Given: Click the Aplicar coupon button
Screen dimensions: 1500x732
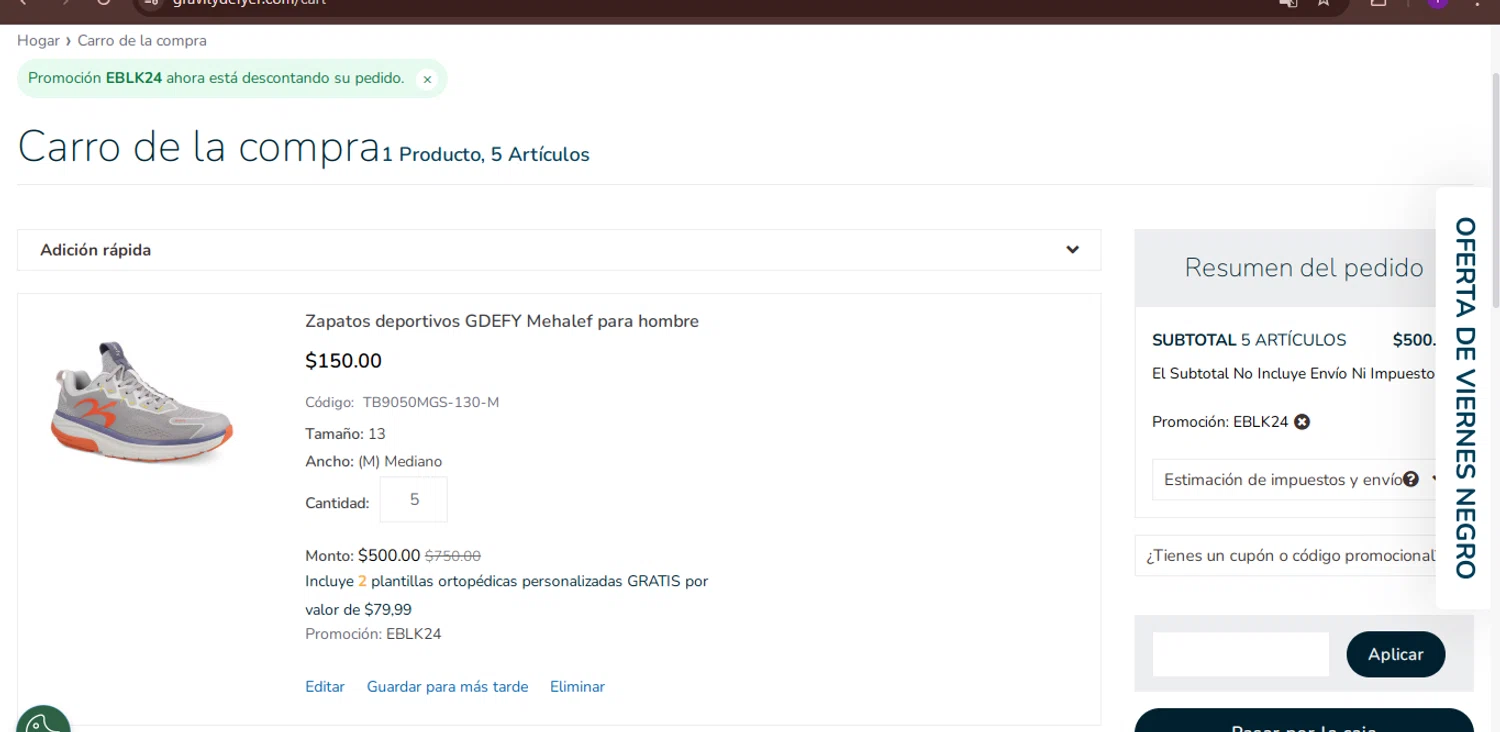Looking at the screenshot, I should 1395,654.
